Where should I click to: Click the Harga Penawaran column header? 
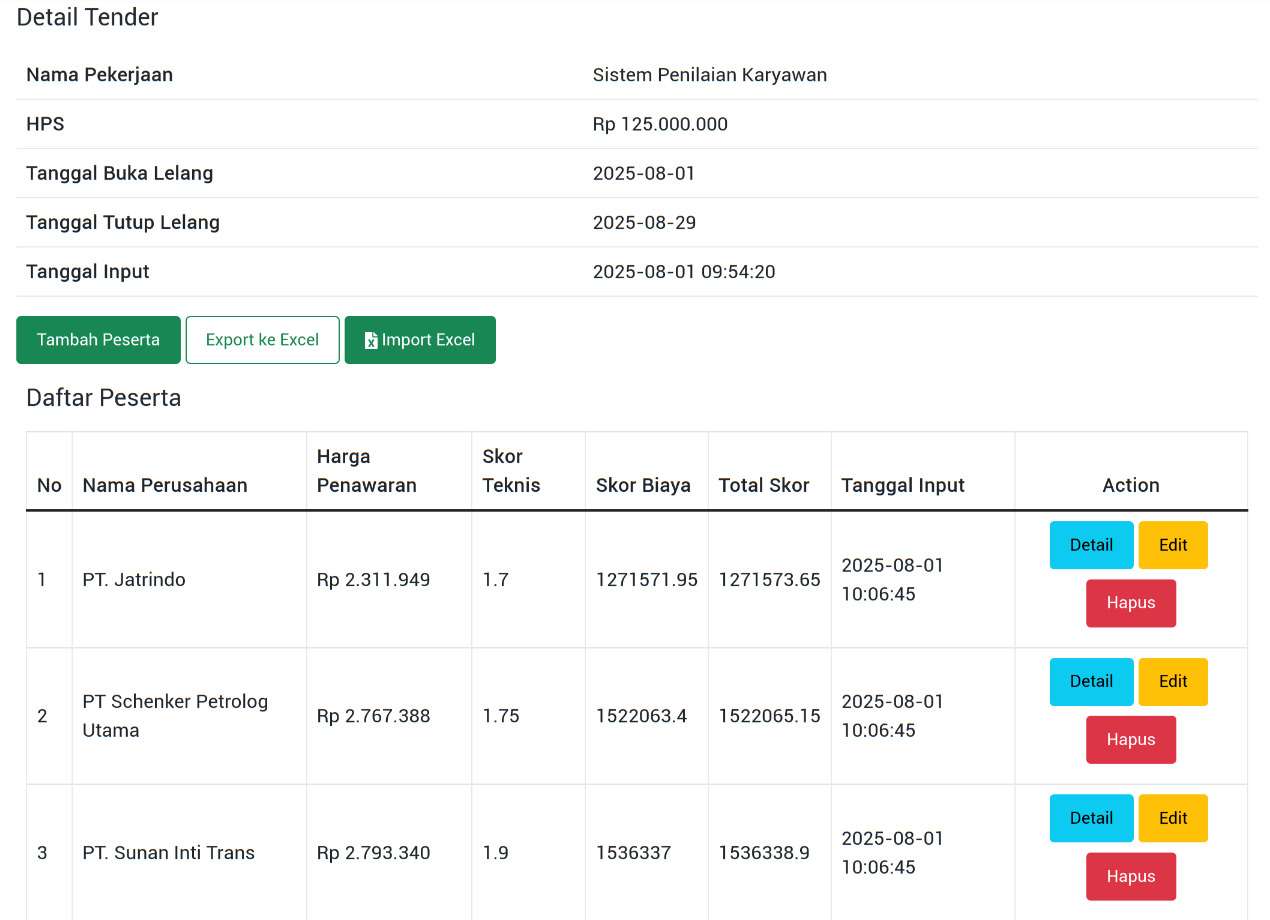click(x=367, y=471)
